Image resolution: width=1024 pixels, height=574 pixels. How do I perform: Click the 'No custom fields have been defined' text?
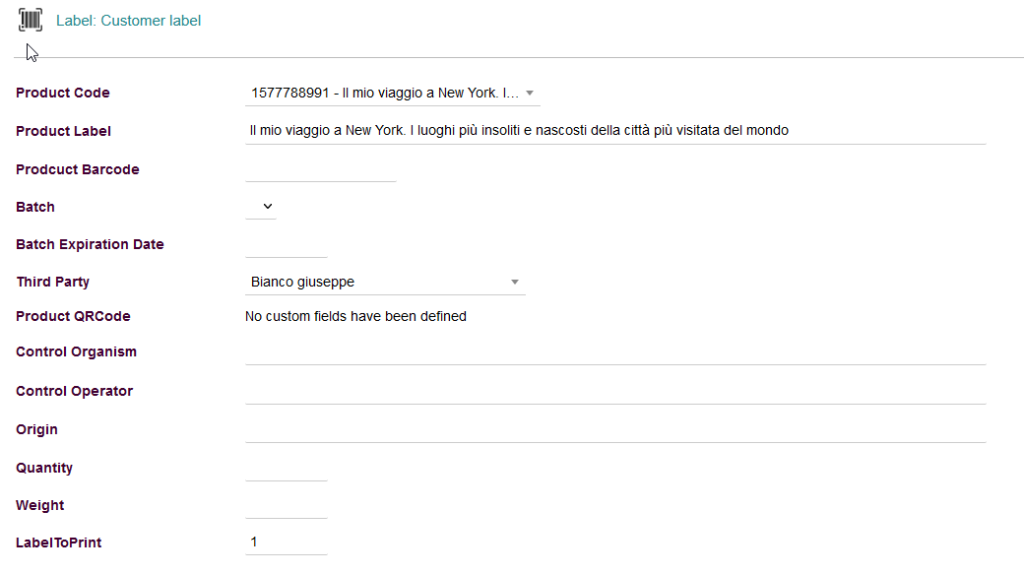point(355,317)
